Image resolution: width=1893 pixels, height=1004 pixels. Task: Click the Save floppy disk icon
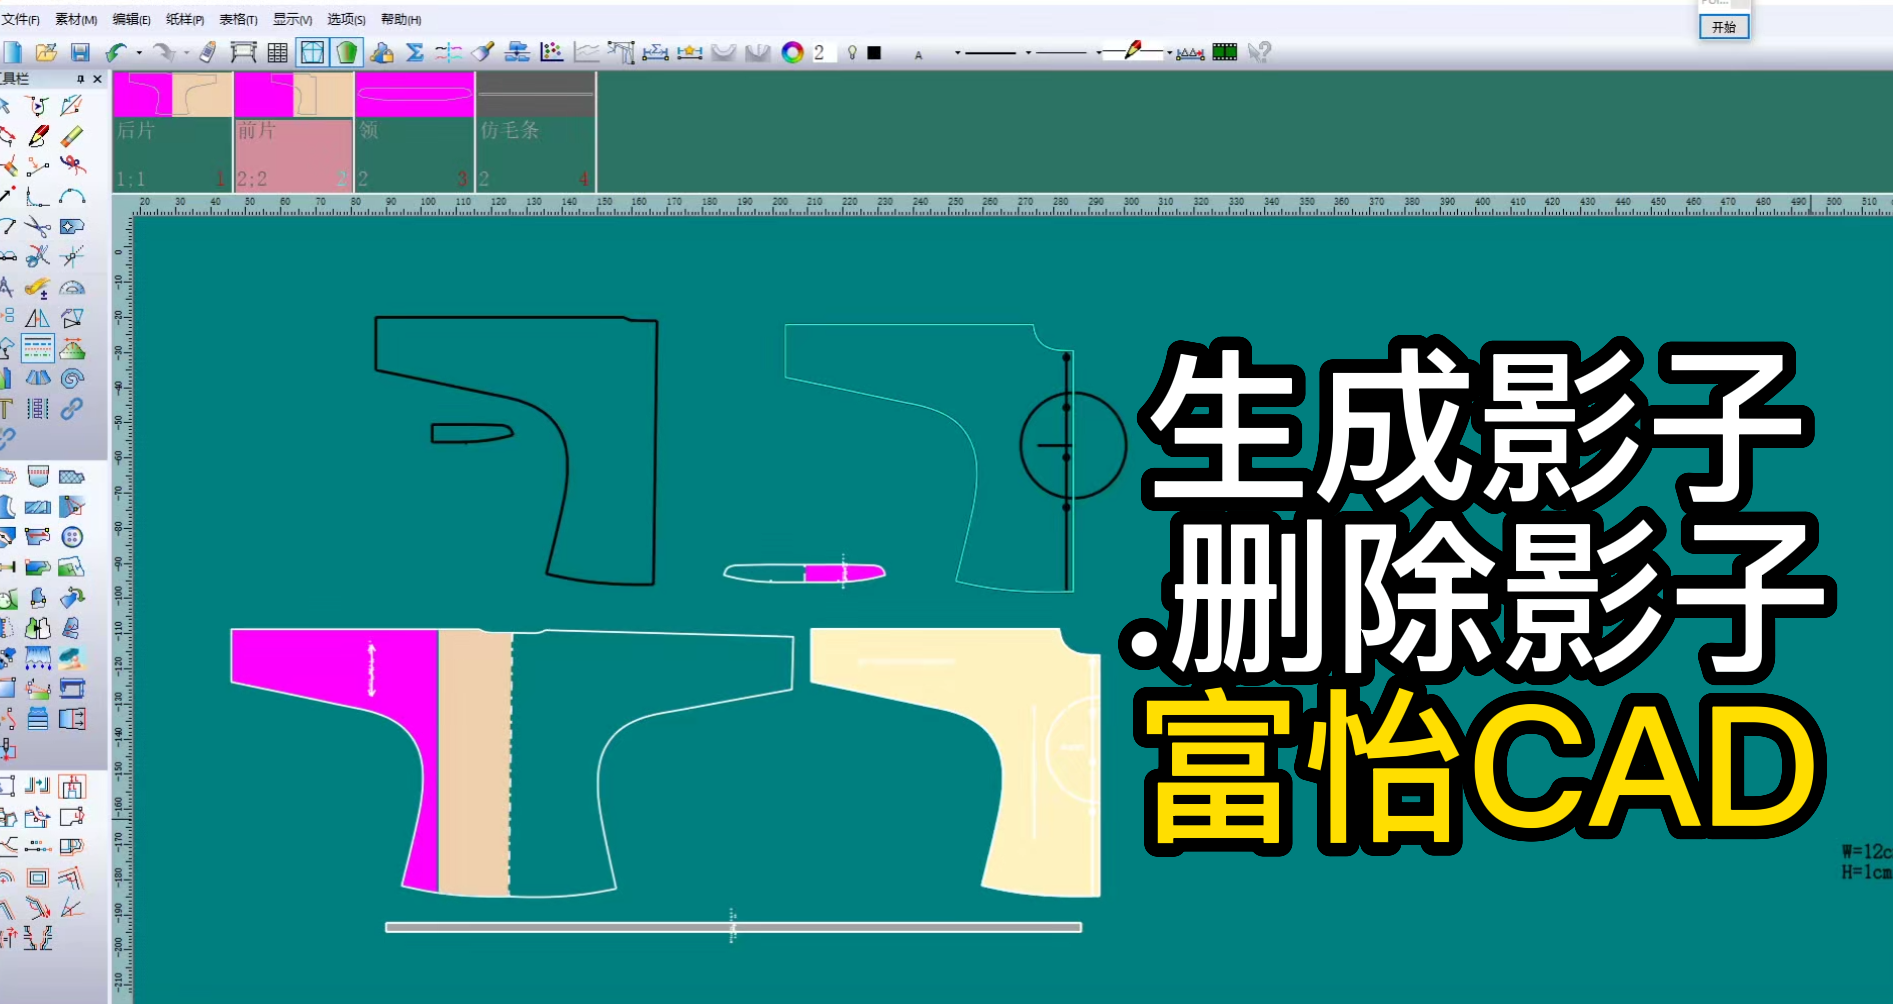coord(80,52)
